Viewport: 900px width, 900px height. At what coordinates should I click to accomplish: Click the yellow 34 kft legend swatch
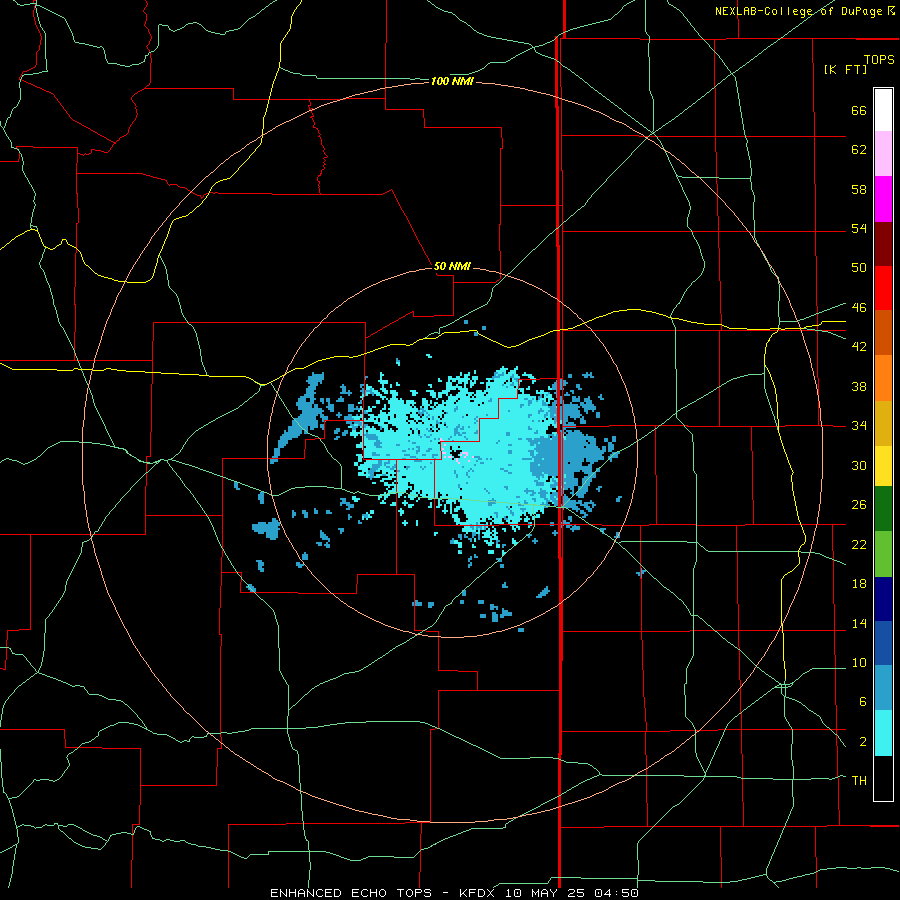[883, 466]
